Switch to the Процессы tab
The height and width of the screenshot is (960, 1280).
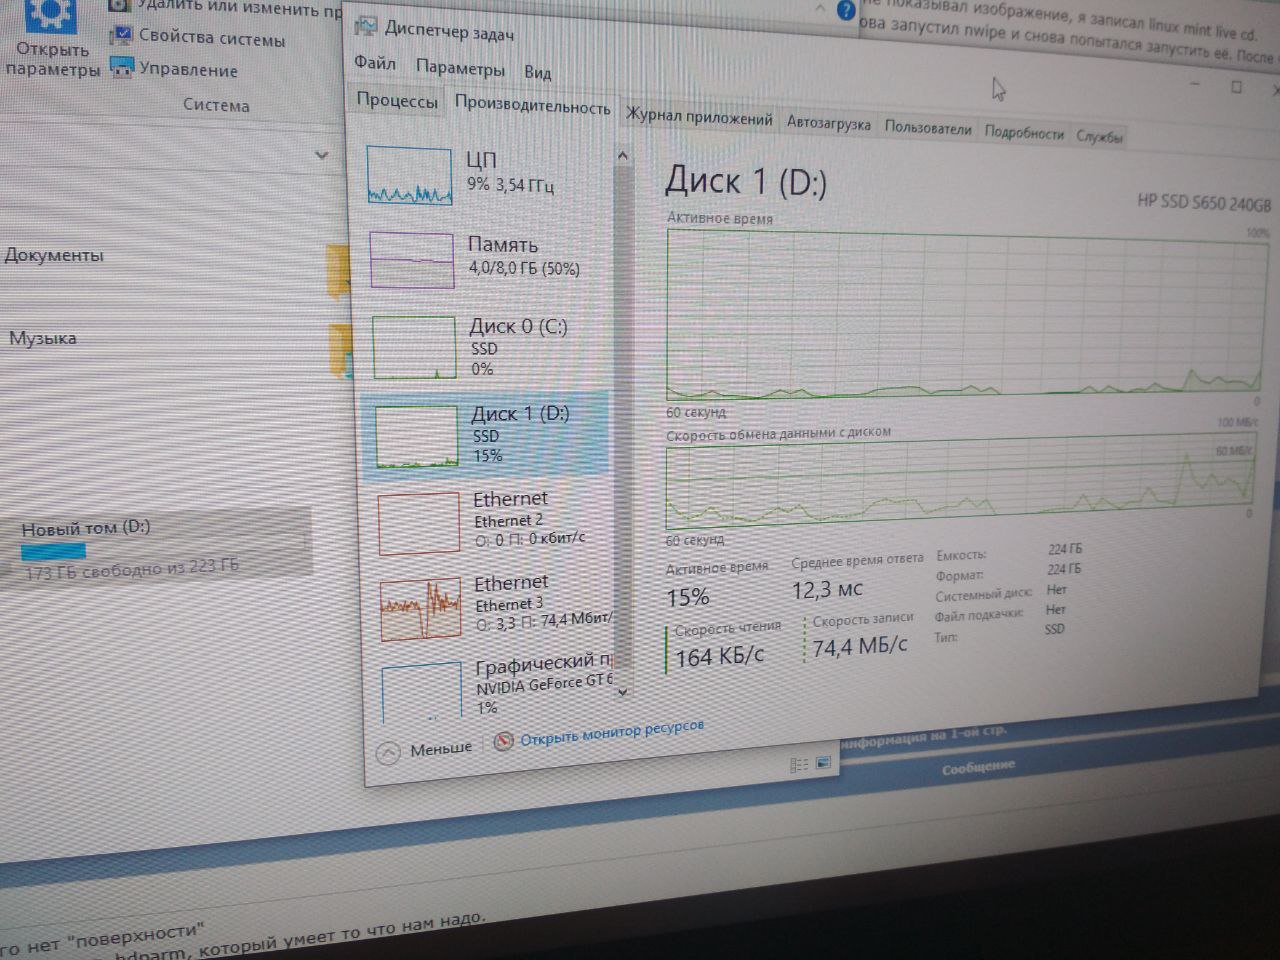(x=397, y=100)
